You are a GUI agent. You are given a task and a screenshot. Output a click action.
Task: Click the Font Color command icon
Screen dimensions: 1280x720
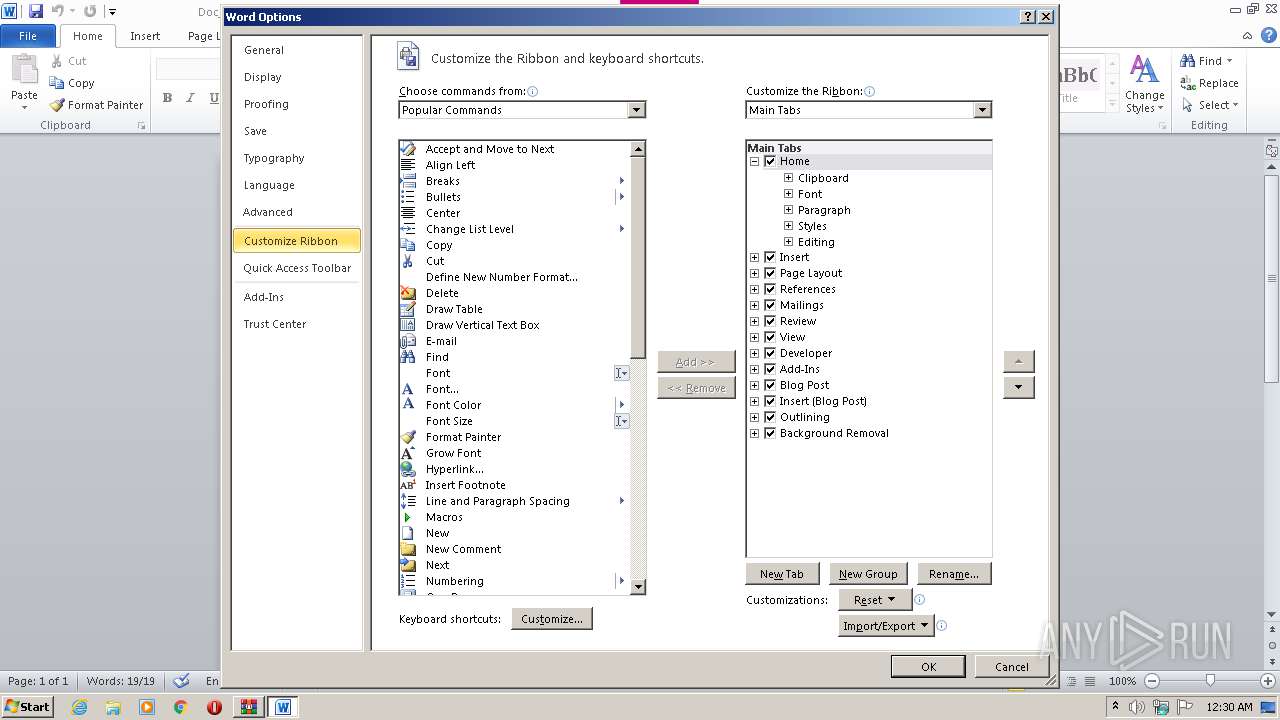[408, 405]
